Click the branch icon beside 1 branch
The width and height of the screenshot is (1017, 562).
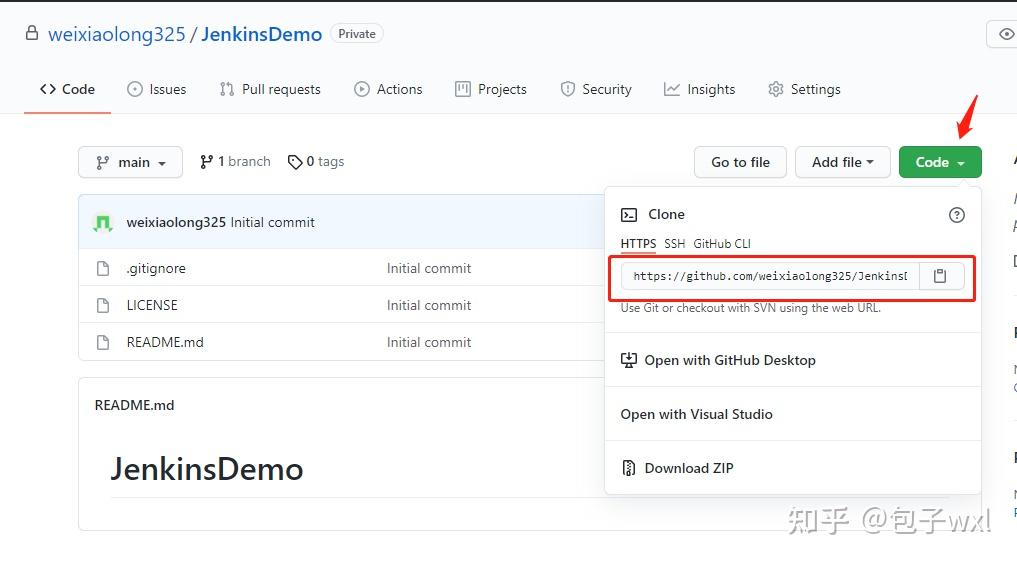click(206, 162)
